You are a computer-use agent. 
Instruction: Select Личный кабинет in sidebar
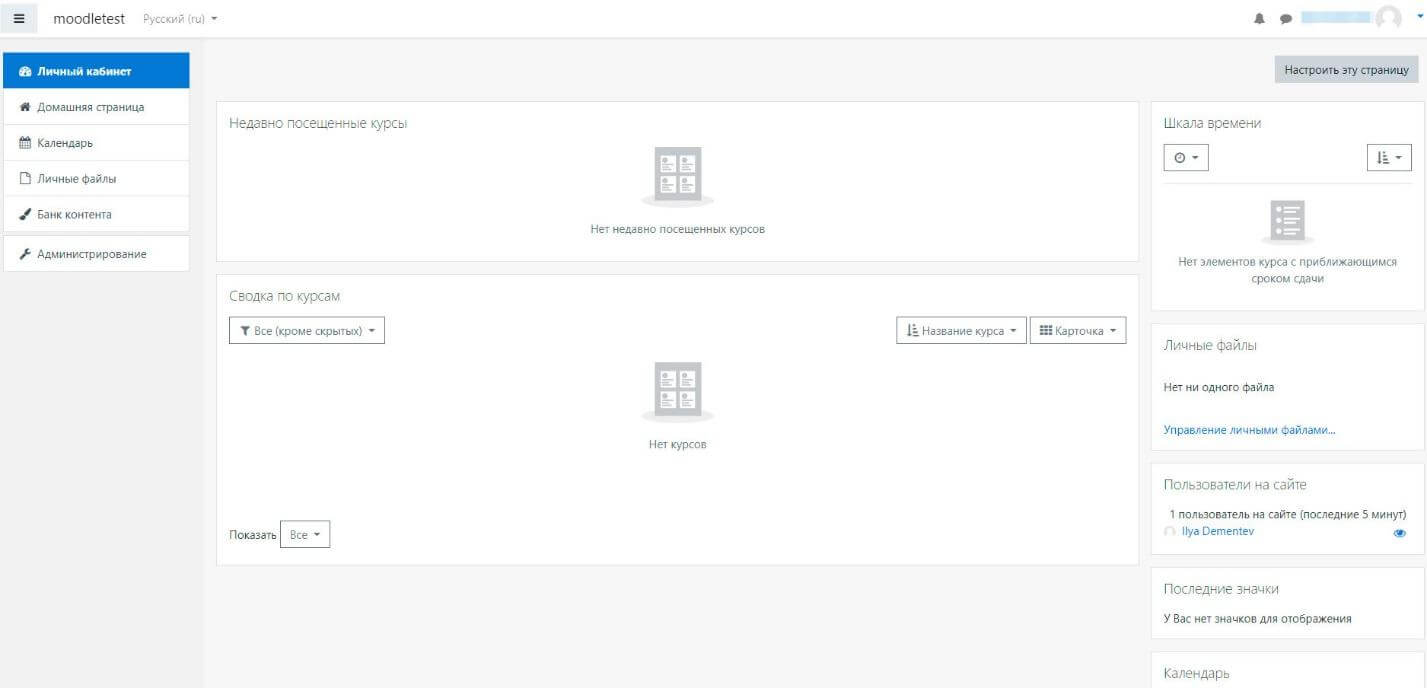click(x=96, y=71)
